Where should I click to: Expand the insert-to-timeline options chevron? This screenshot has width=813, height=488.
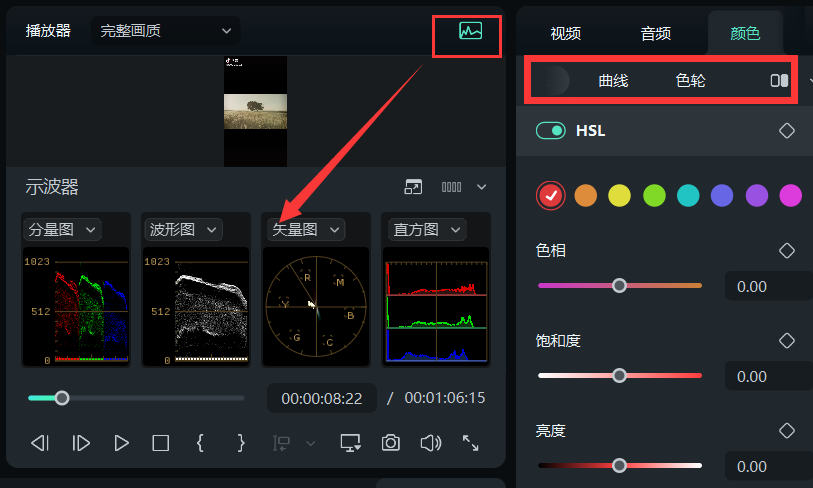tap(311, 443)
